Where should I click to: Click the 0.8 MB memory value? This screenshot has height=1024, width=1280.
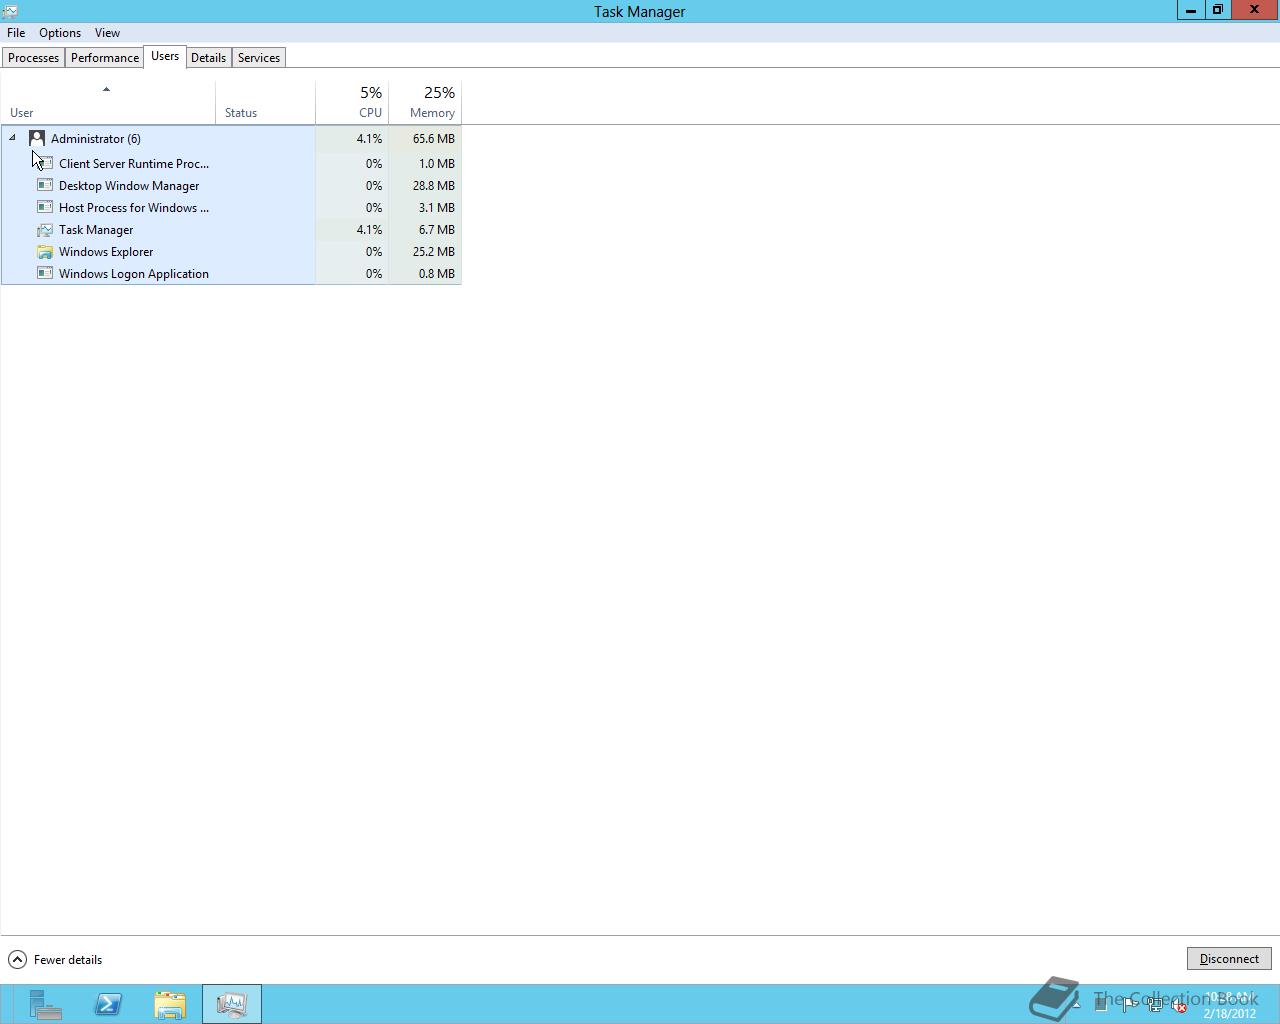(437, 274)
